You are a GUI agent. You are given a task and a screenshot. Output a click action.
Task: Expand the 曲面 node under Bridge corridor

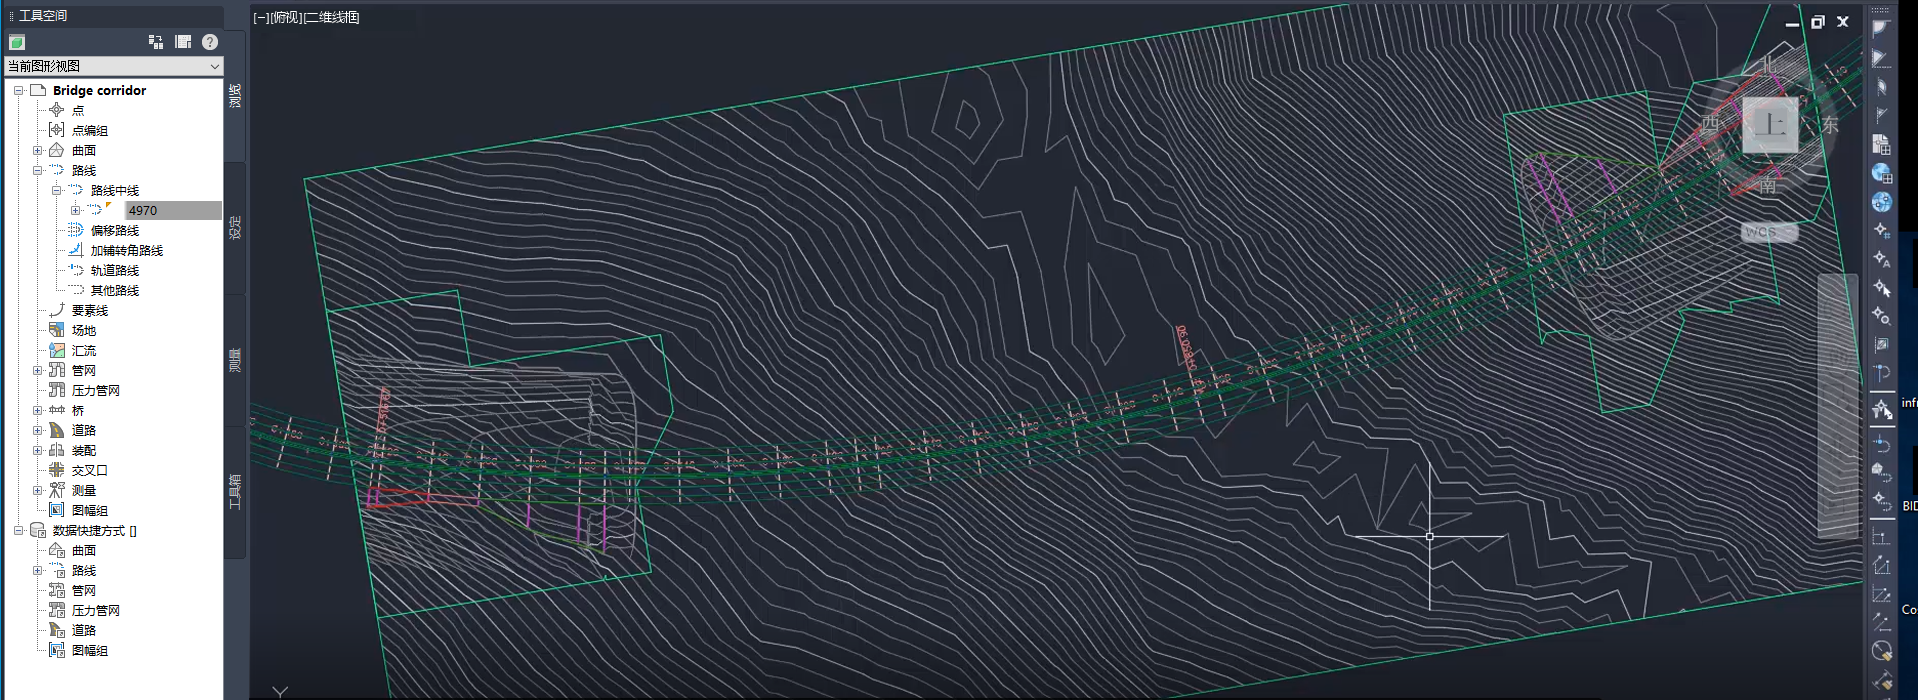tap(37, 150)
